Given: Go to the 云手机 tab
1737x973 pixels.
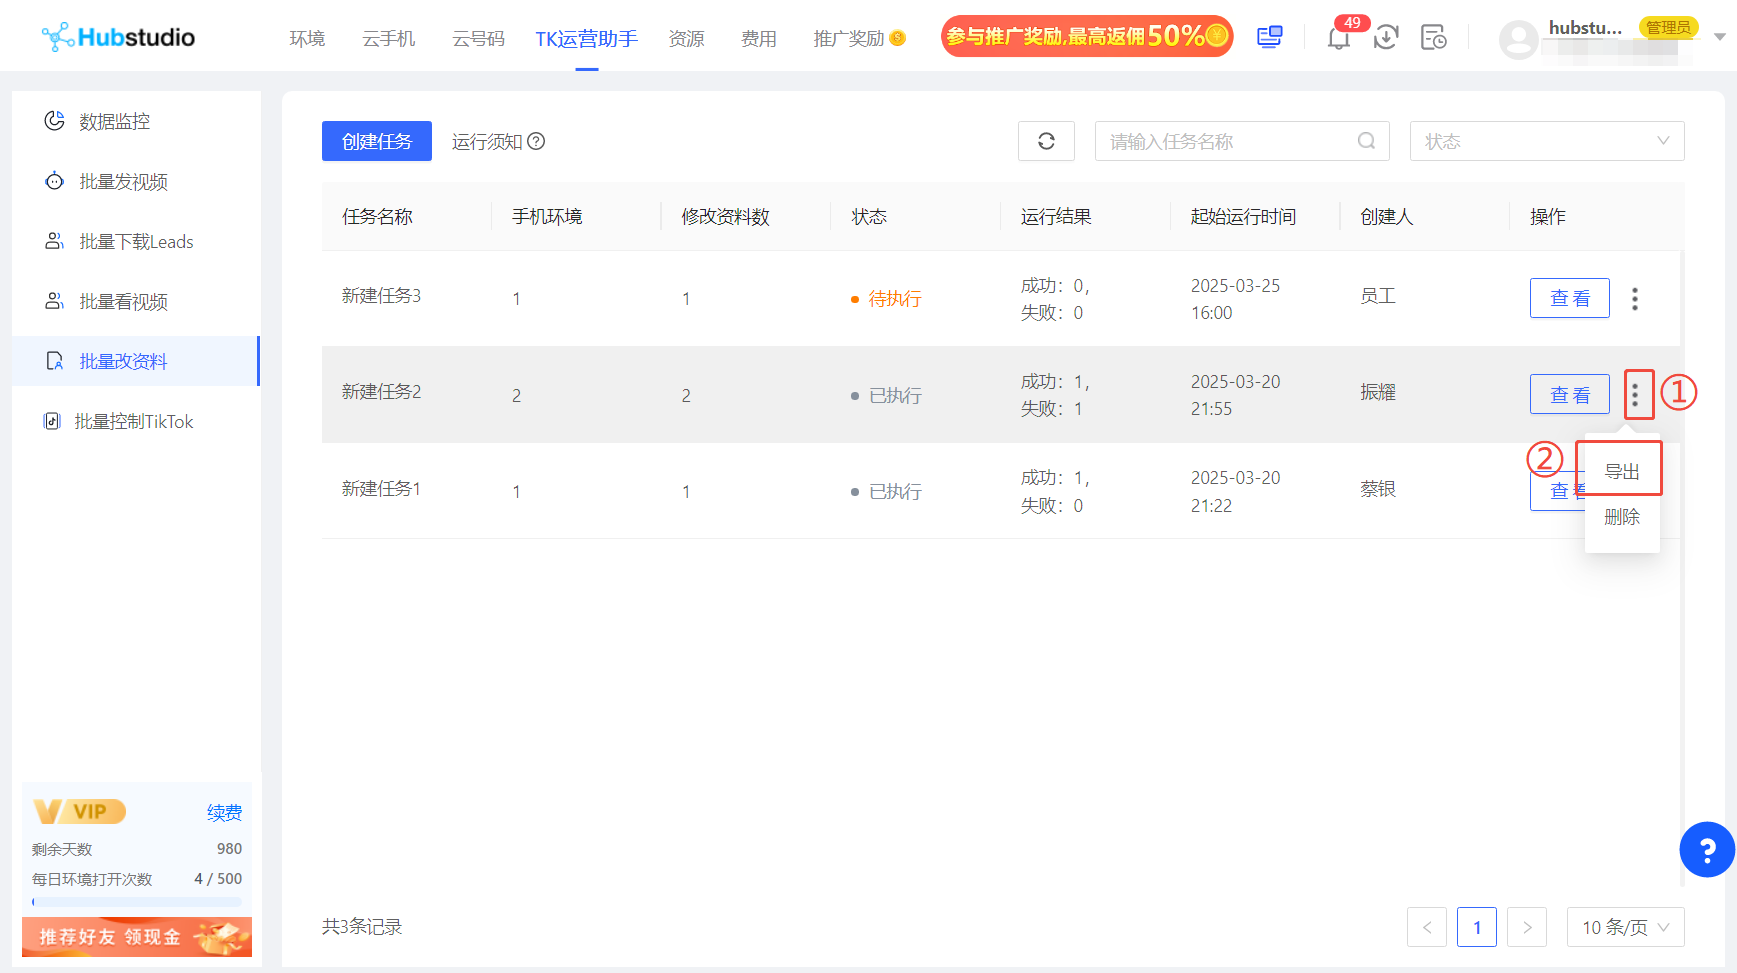Looking at the screenshot, I should [388, 39].
